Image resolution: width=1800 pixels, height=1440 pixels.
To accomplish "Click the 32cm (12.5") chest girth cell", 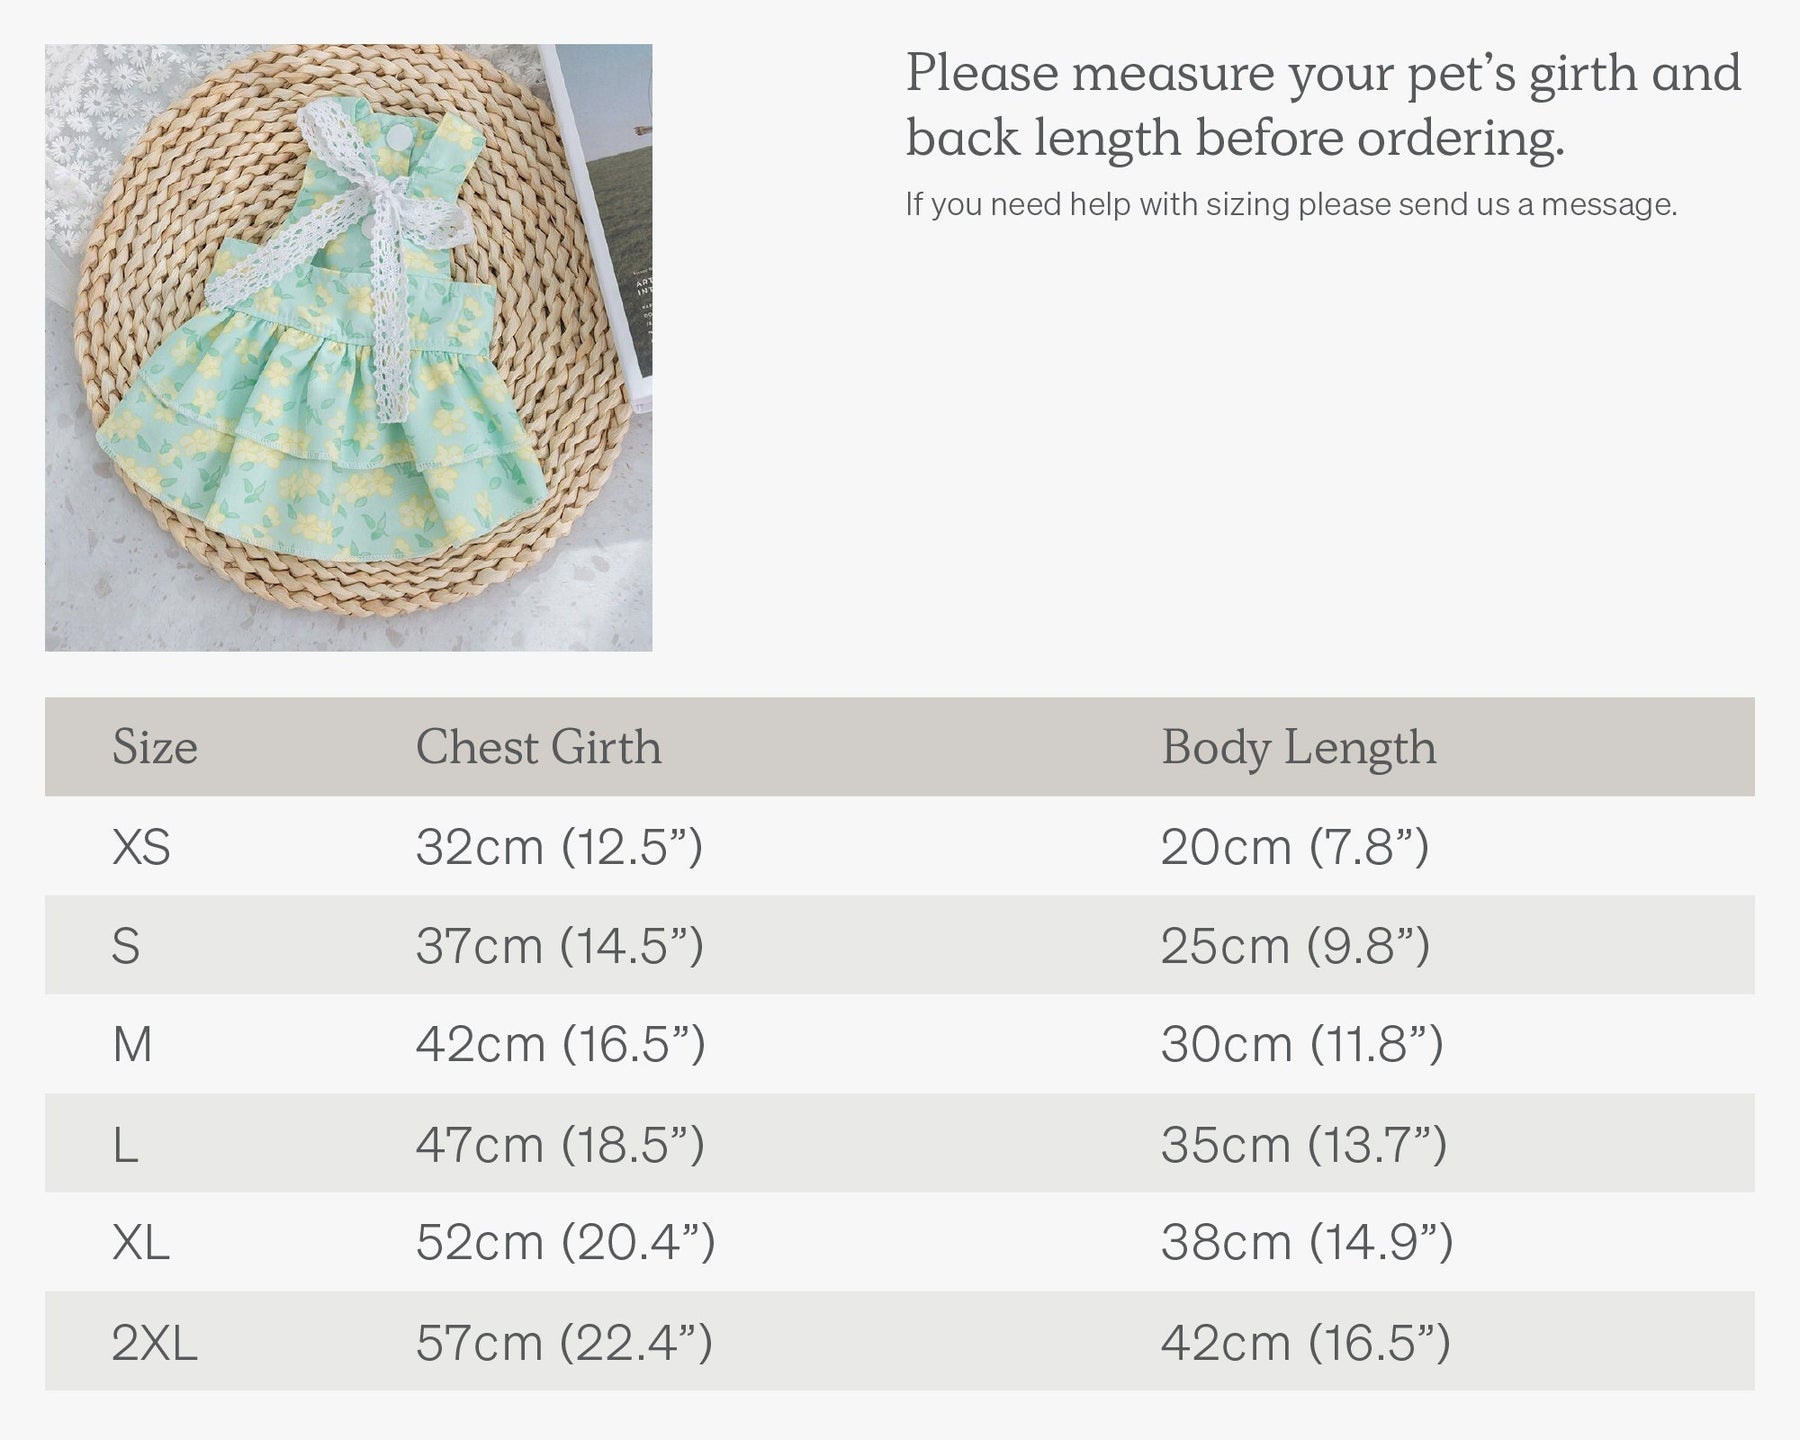I will pyautogui.click(x=559, y=847).
